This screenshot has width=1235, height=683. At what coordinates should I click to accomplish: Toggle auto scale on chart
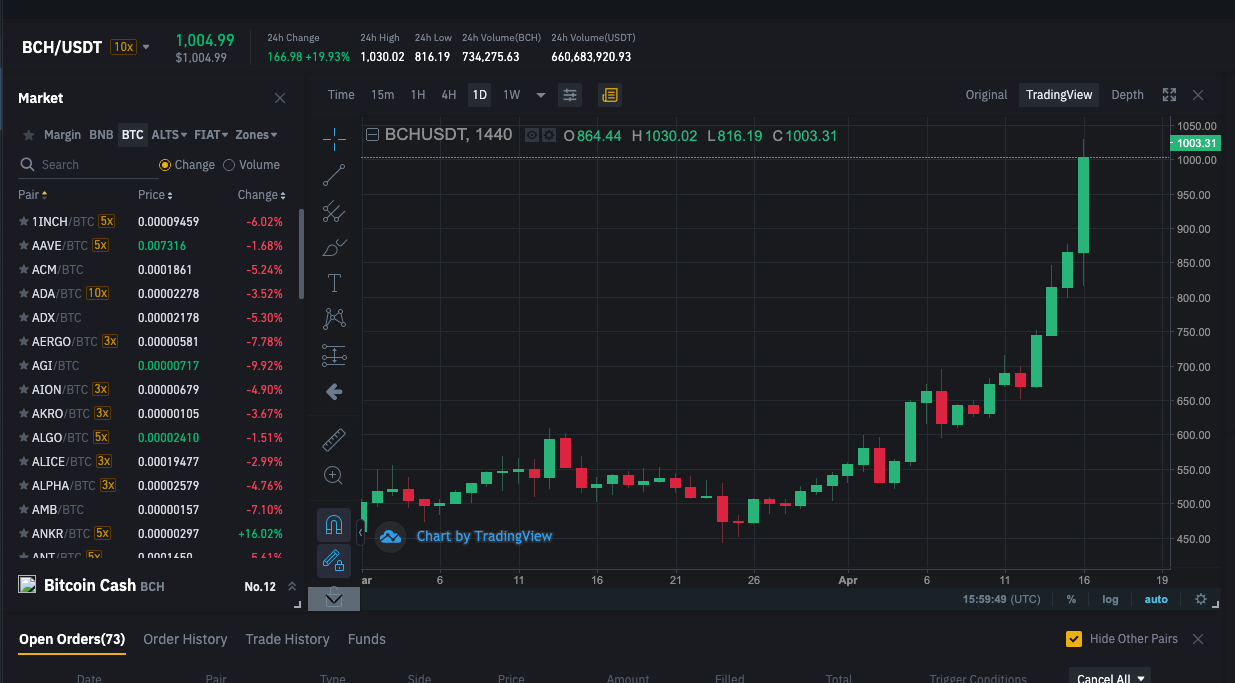(1156, 599)
